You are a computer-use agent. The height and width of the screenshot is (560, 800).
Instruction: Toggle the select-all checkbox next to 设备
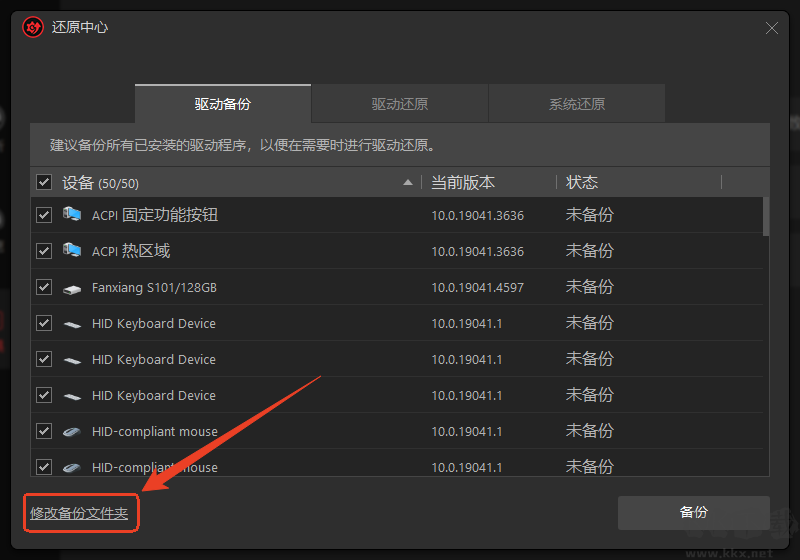(44, 182)
